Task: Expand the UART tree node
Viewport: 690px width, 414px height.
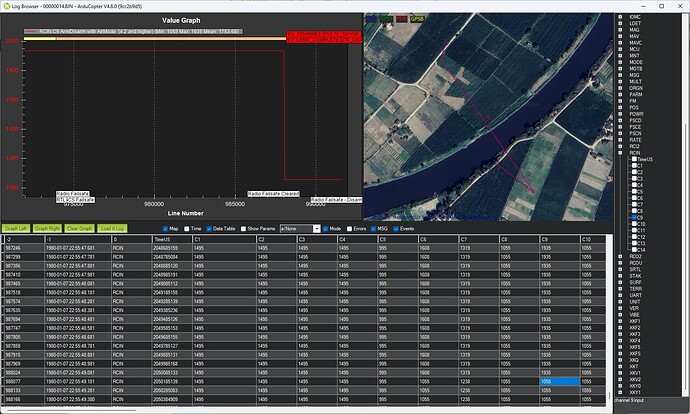Action: [x=620, y=295]
